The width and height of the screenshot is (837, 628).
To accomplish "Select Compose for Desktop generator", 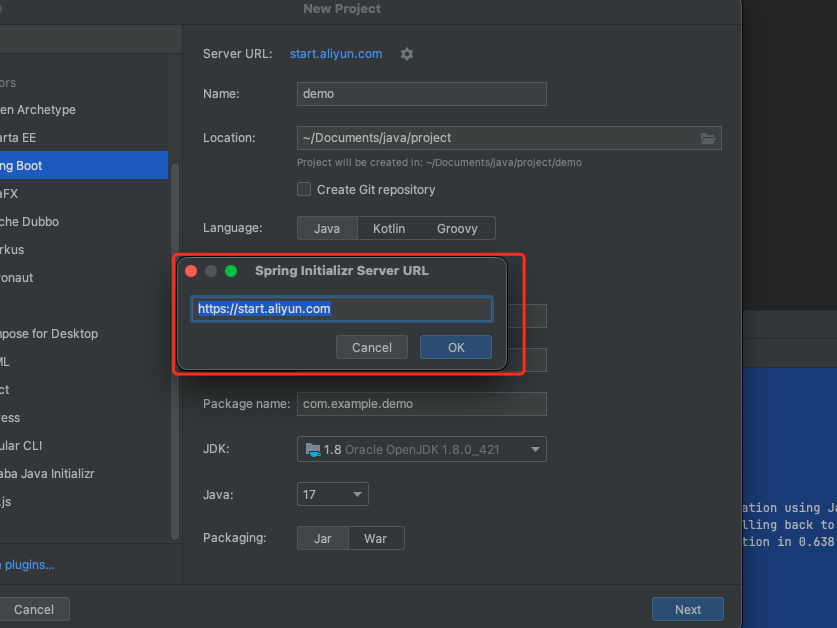I will point(84,334).
